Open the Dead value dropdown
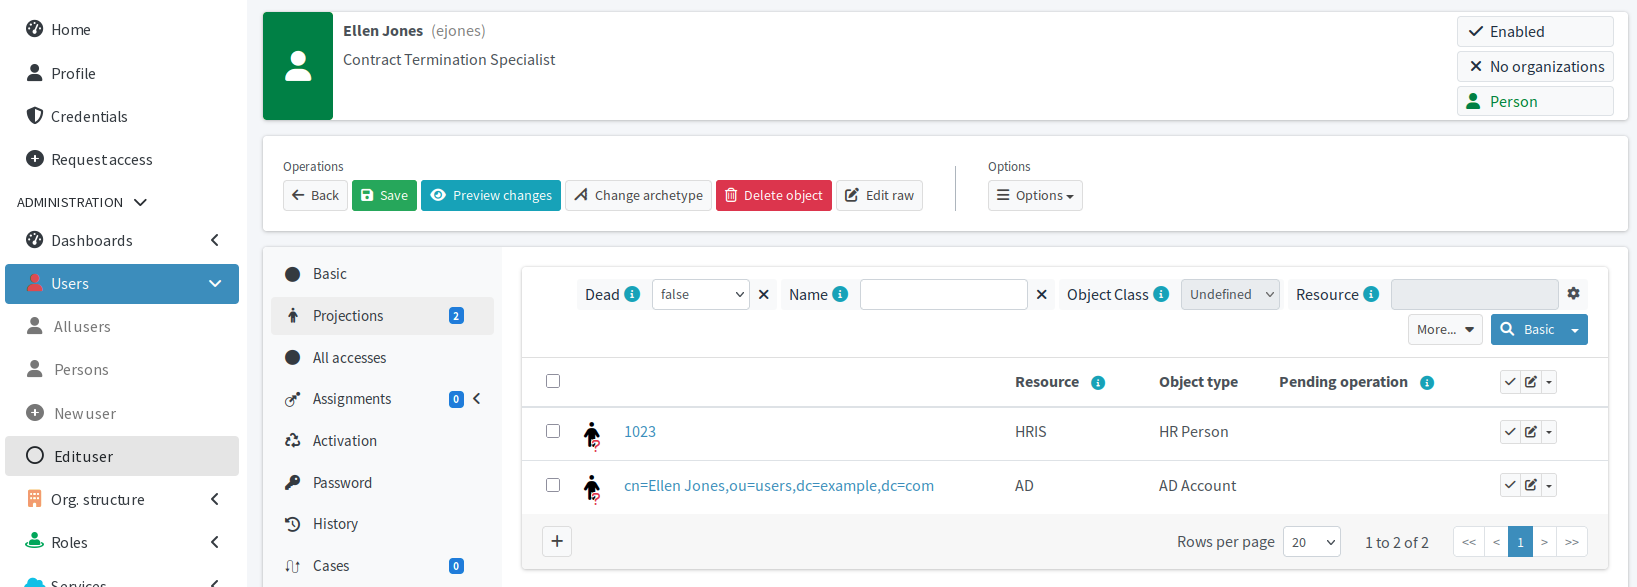1637x587 pixels. tap(701, 294)
